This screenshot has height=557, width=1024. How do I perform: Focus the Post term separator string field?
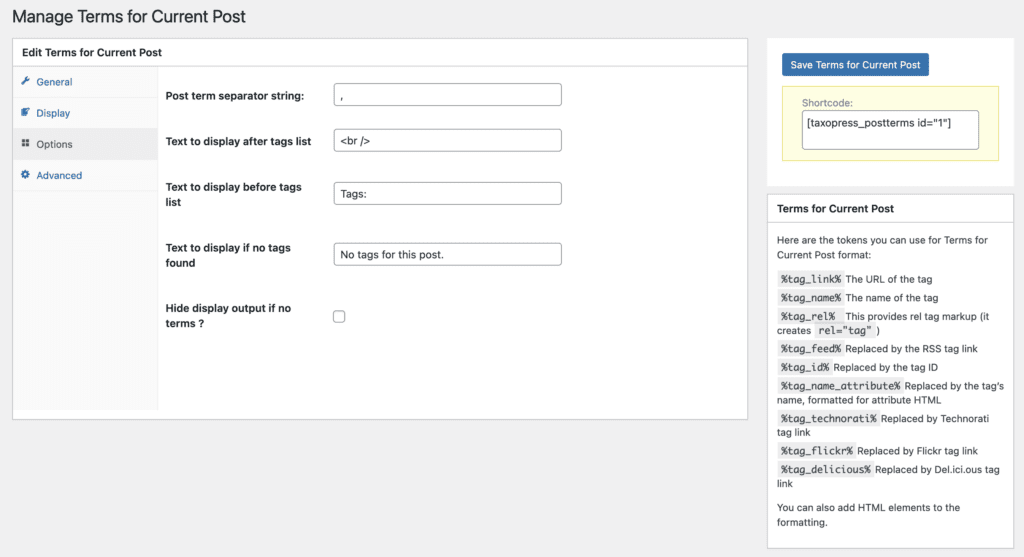point(447,95)
